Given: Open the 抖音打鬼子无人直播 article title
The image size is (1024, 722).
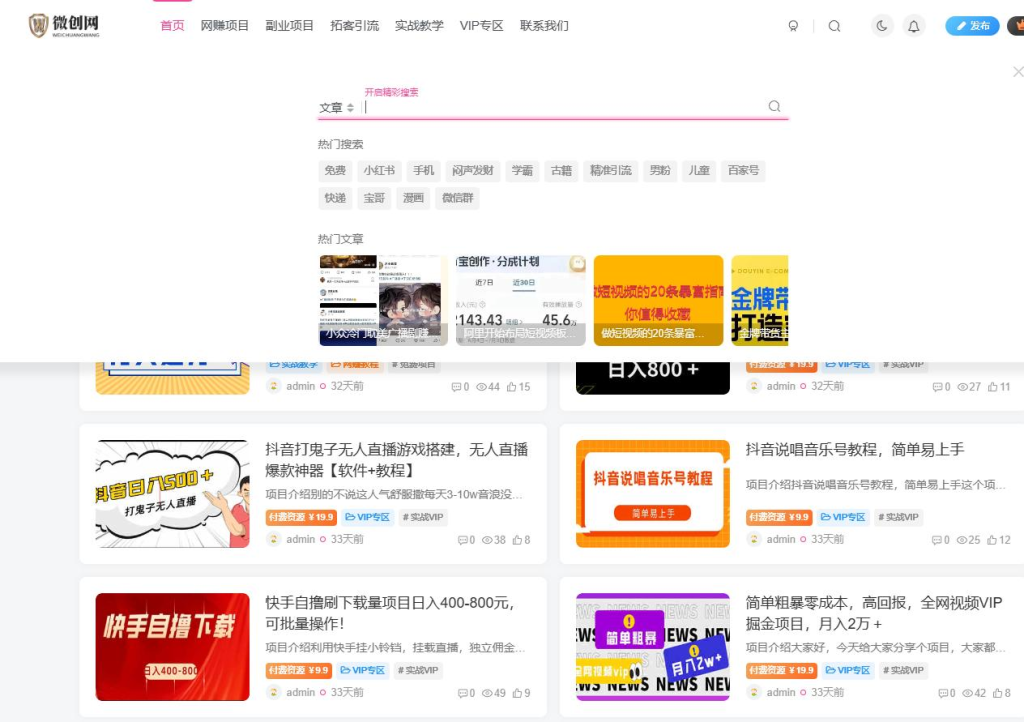Looking at the screenshot, I should pyautogui.click(x=396, y=460).
